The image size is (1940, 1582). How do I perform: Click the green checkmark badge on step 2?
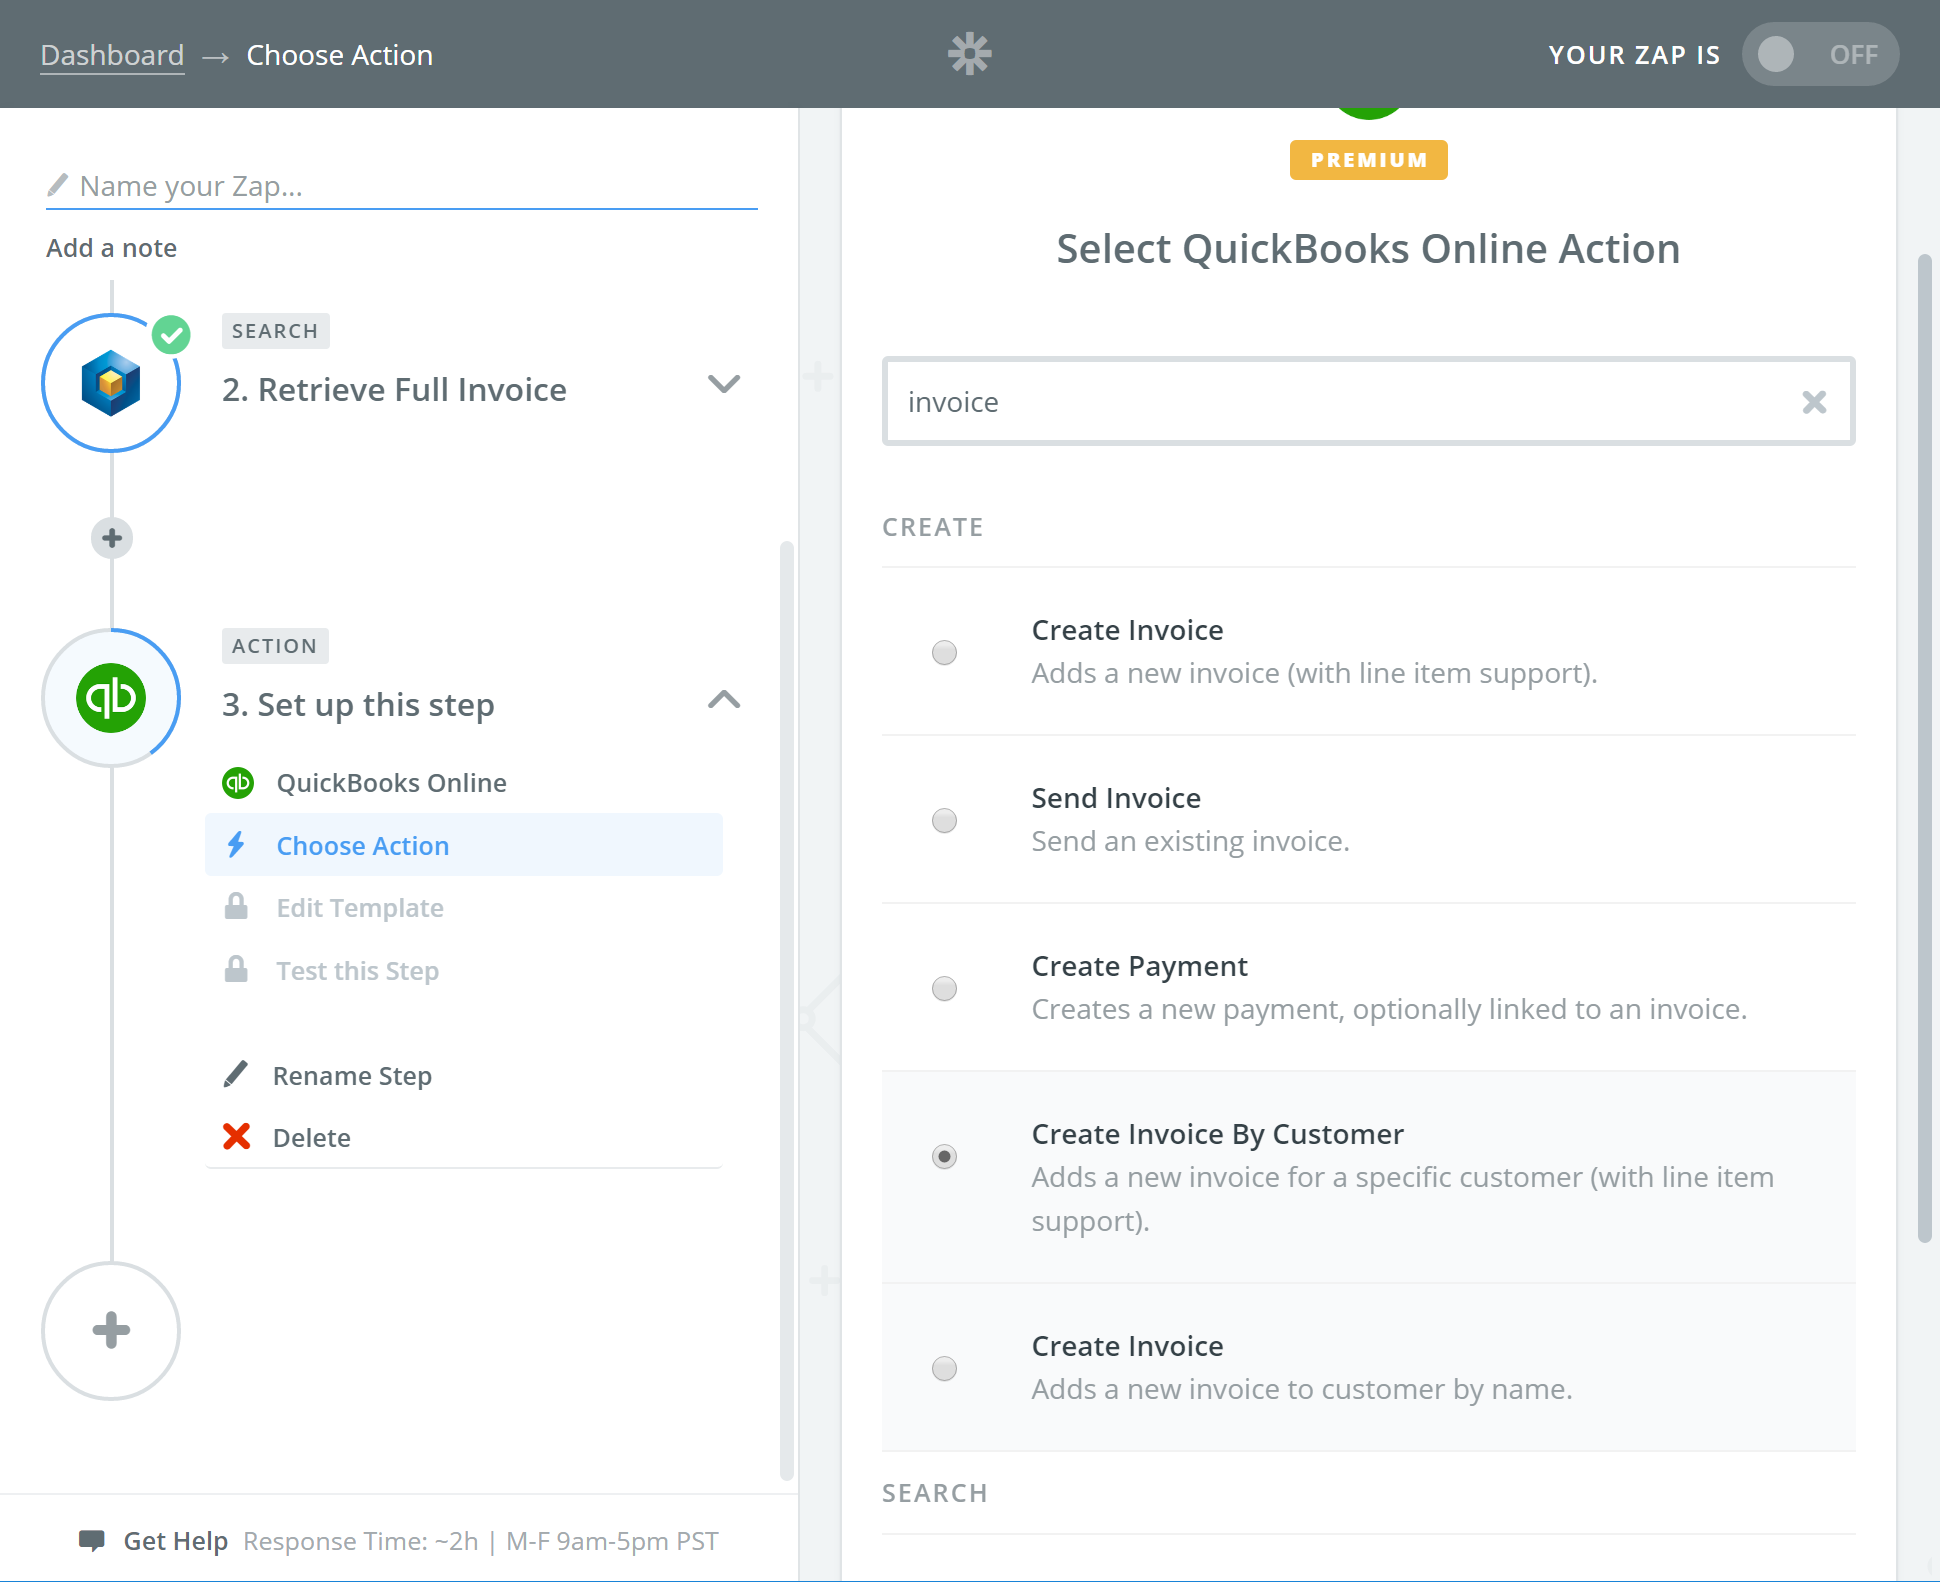(171, 335)
